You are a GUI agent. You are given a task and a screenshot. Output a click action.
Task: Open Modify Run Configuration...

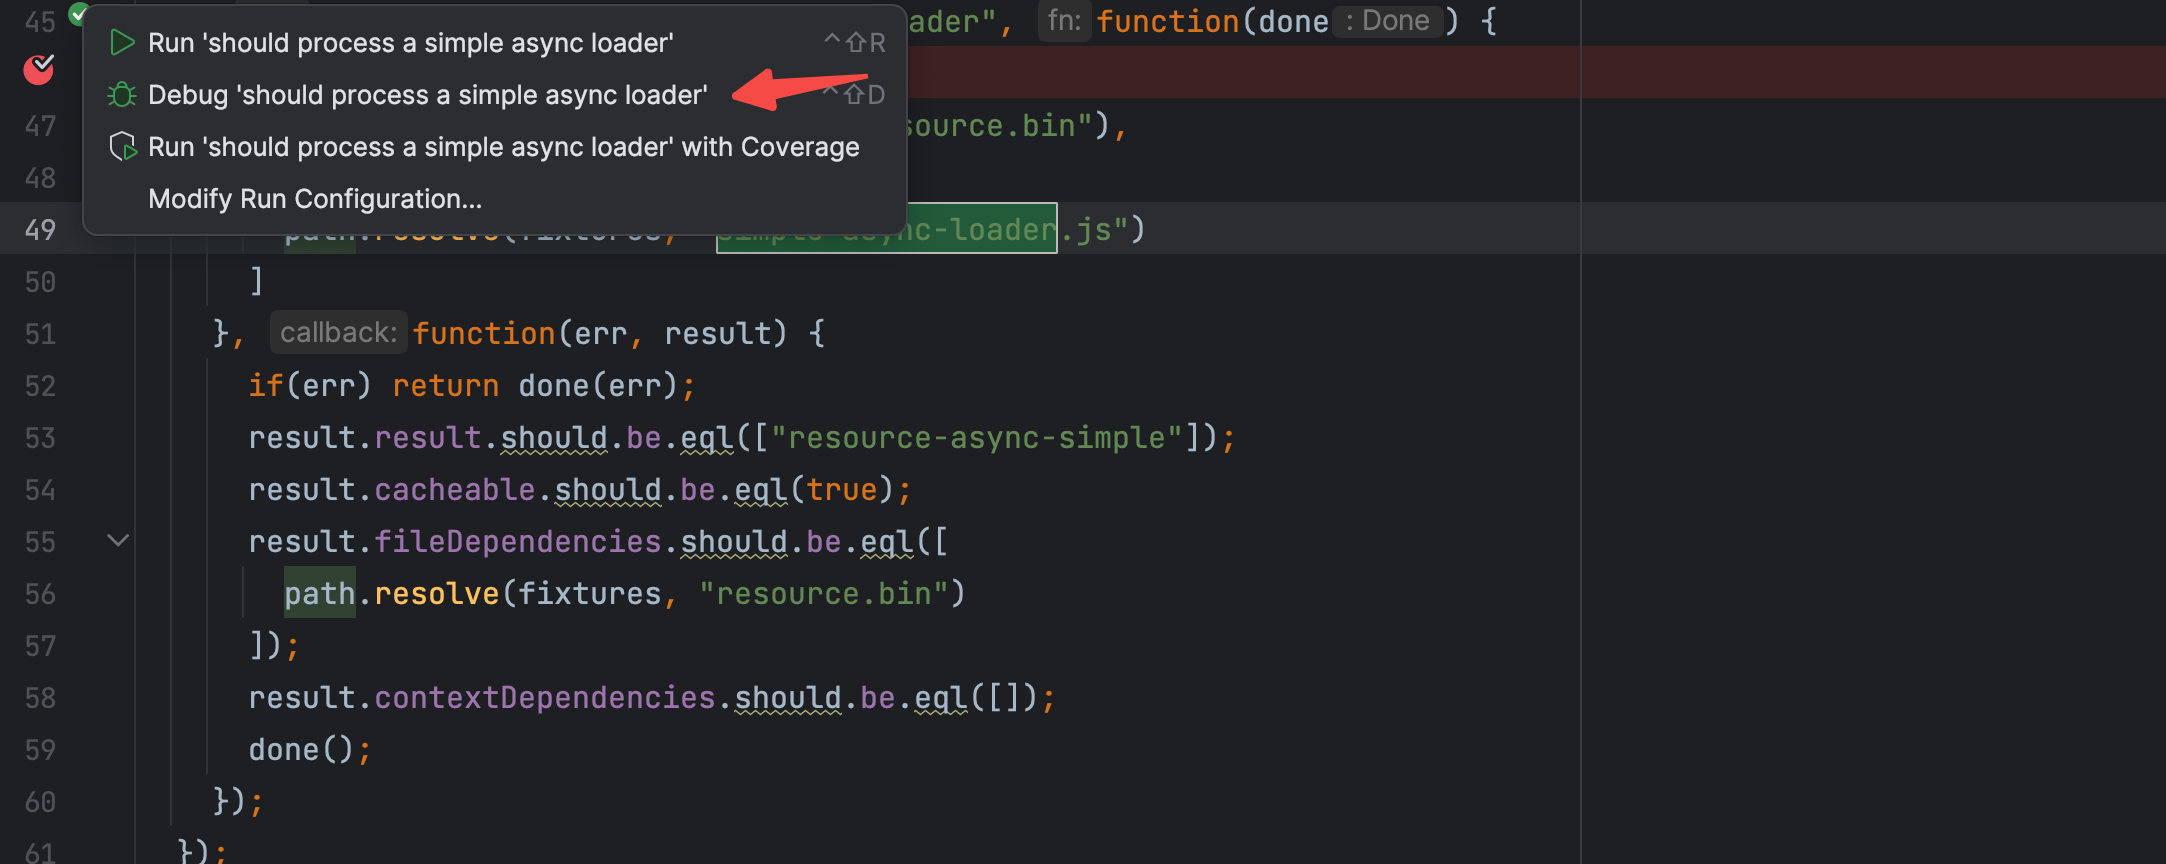pyautogui.click(x=315, y=199)
